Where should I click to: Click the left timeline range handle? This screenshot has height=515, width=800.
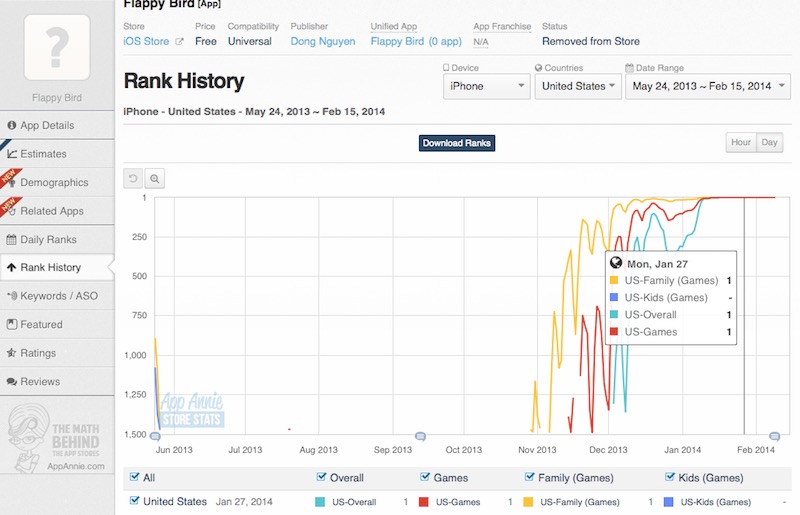tap(155, 436)
